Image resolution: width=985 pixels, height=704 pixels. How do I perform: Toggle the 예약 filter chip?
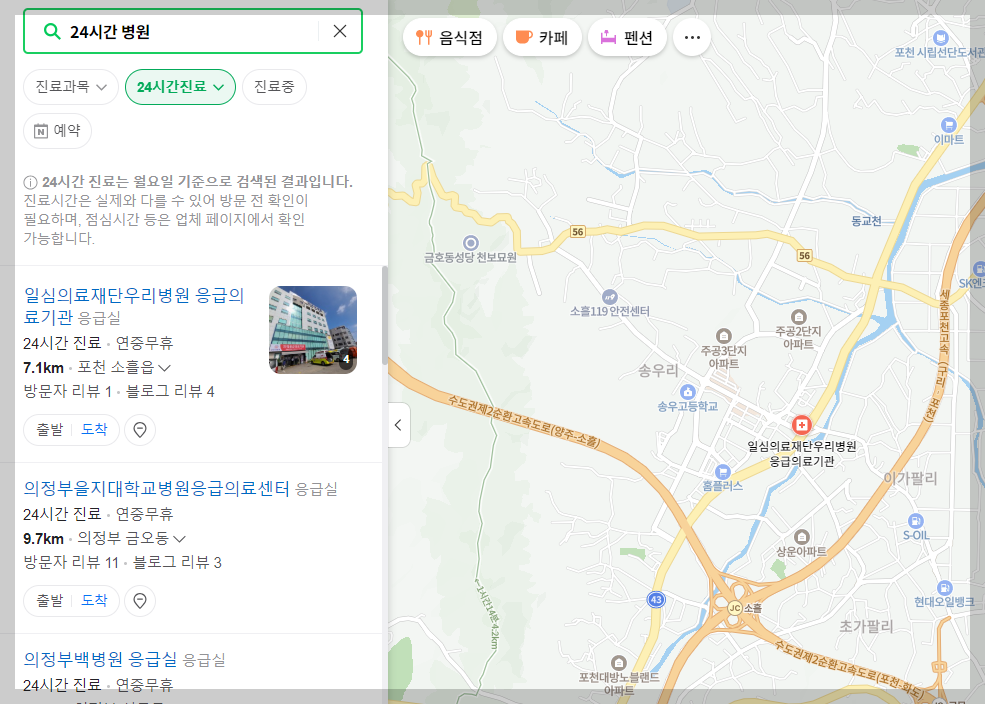coord(57,131)
